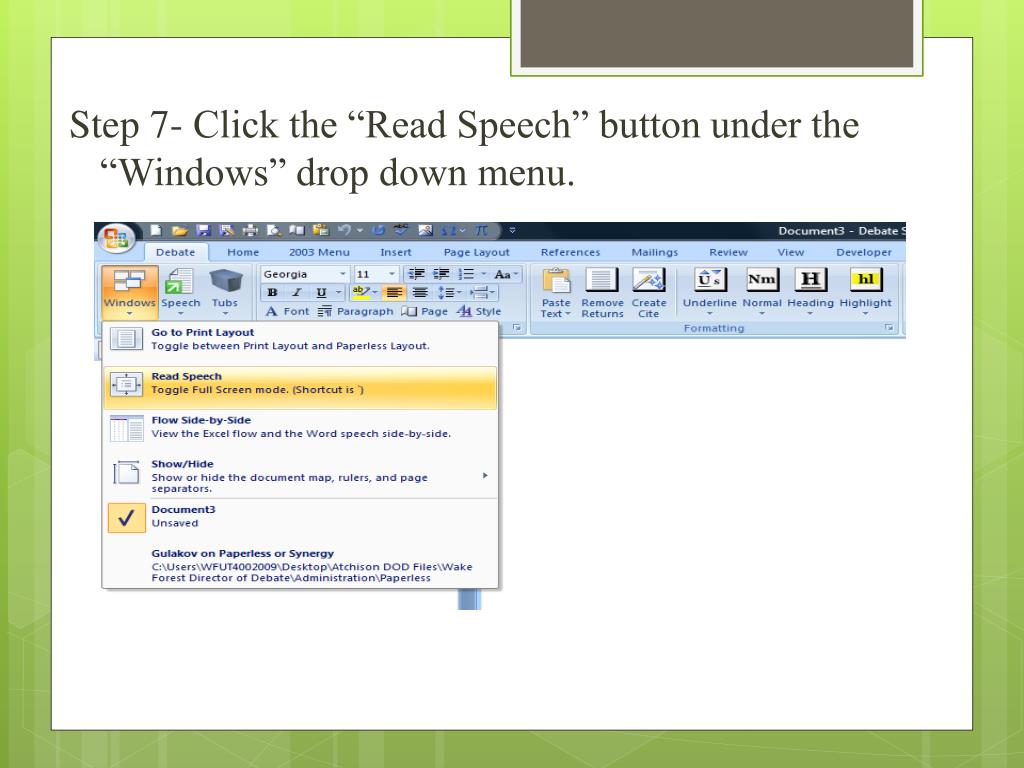Toggle Underline U button in font group

(x=321, y=293)
